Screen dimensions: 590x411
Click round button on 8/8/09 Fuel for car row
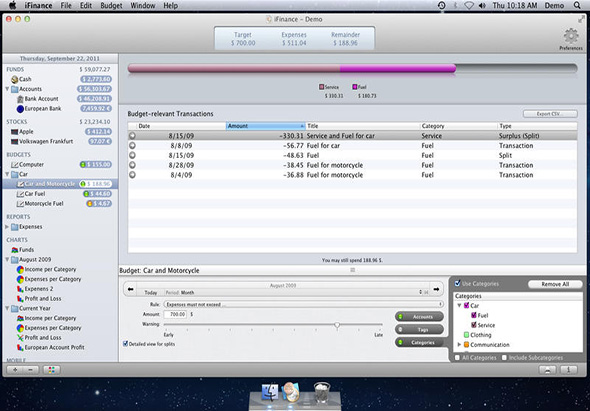[132, 146]
